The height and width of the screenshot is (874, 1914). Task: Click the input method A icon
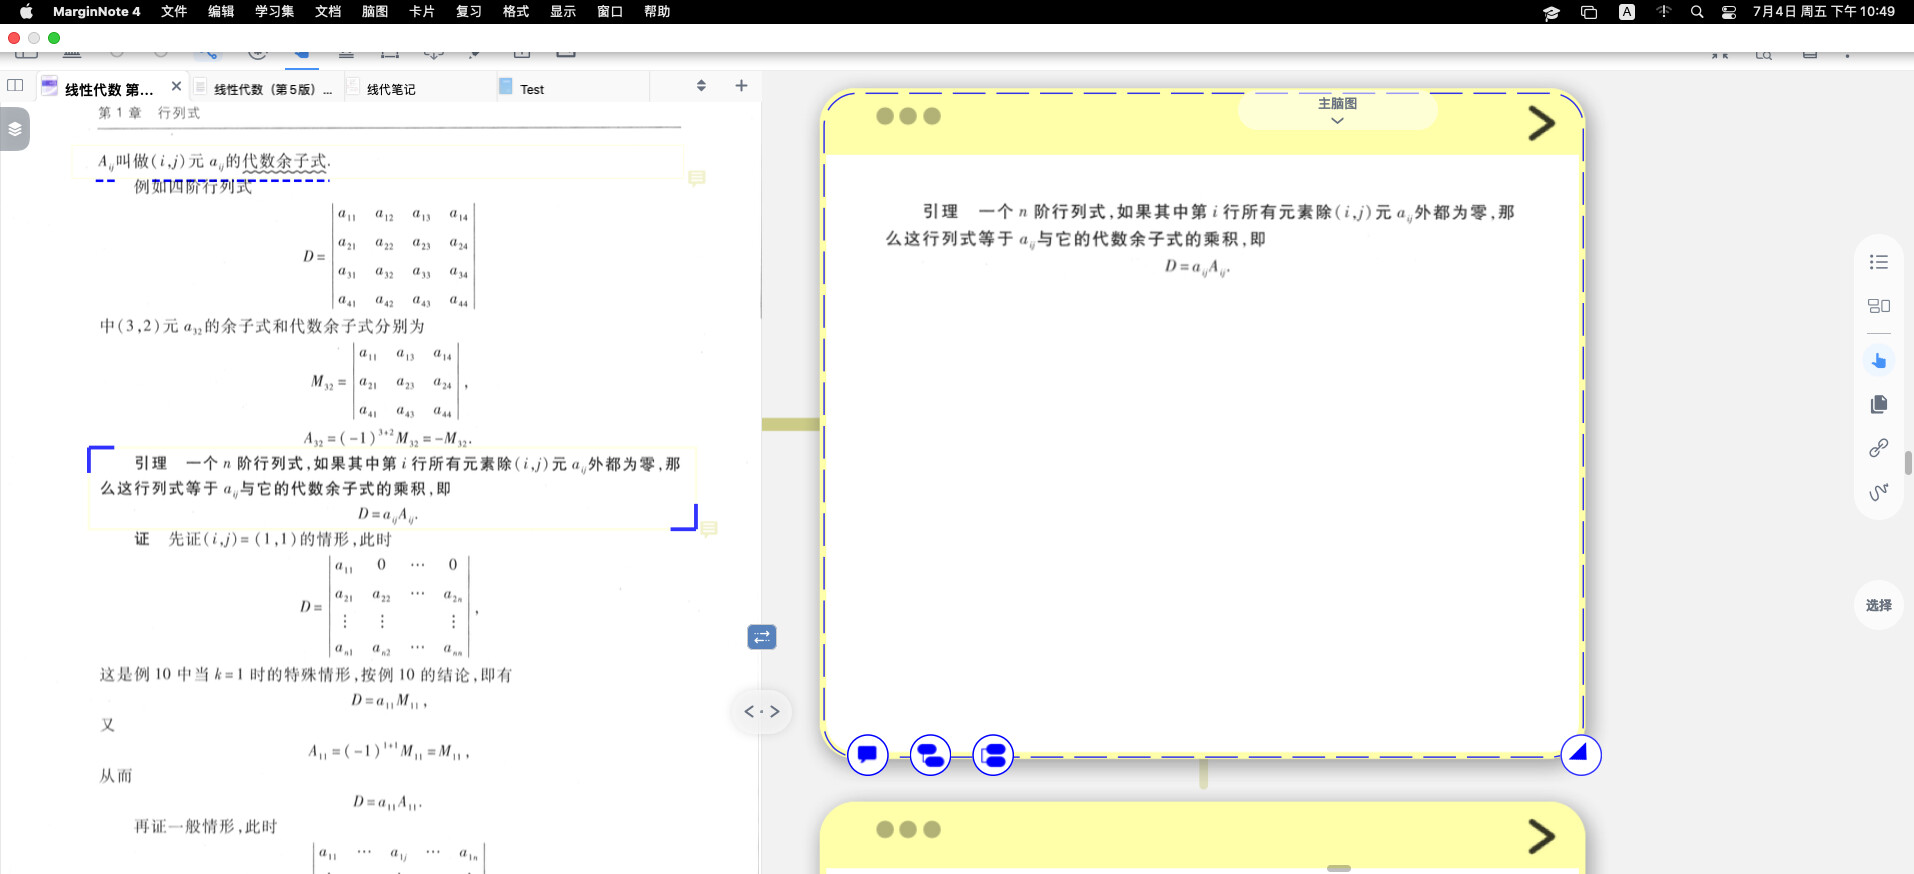coord(1627,12)
